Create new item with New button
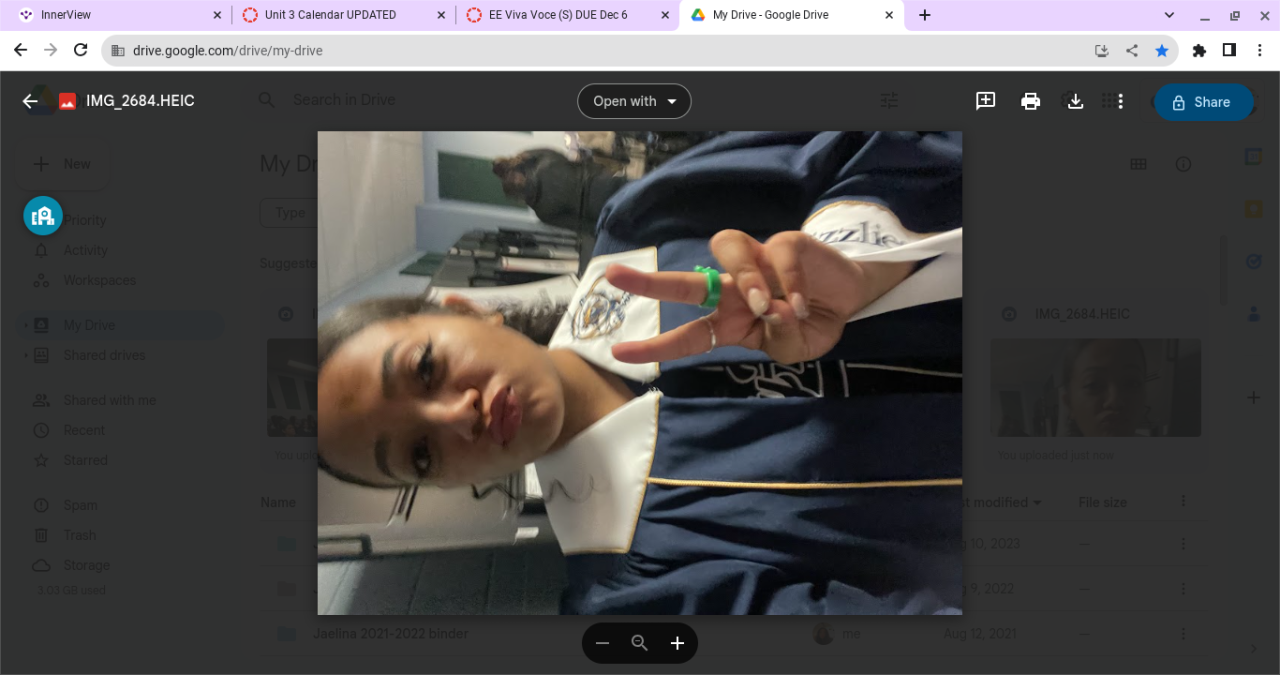Viewport: 1280px width, 675px height. click(x=62, y=164)
